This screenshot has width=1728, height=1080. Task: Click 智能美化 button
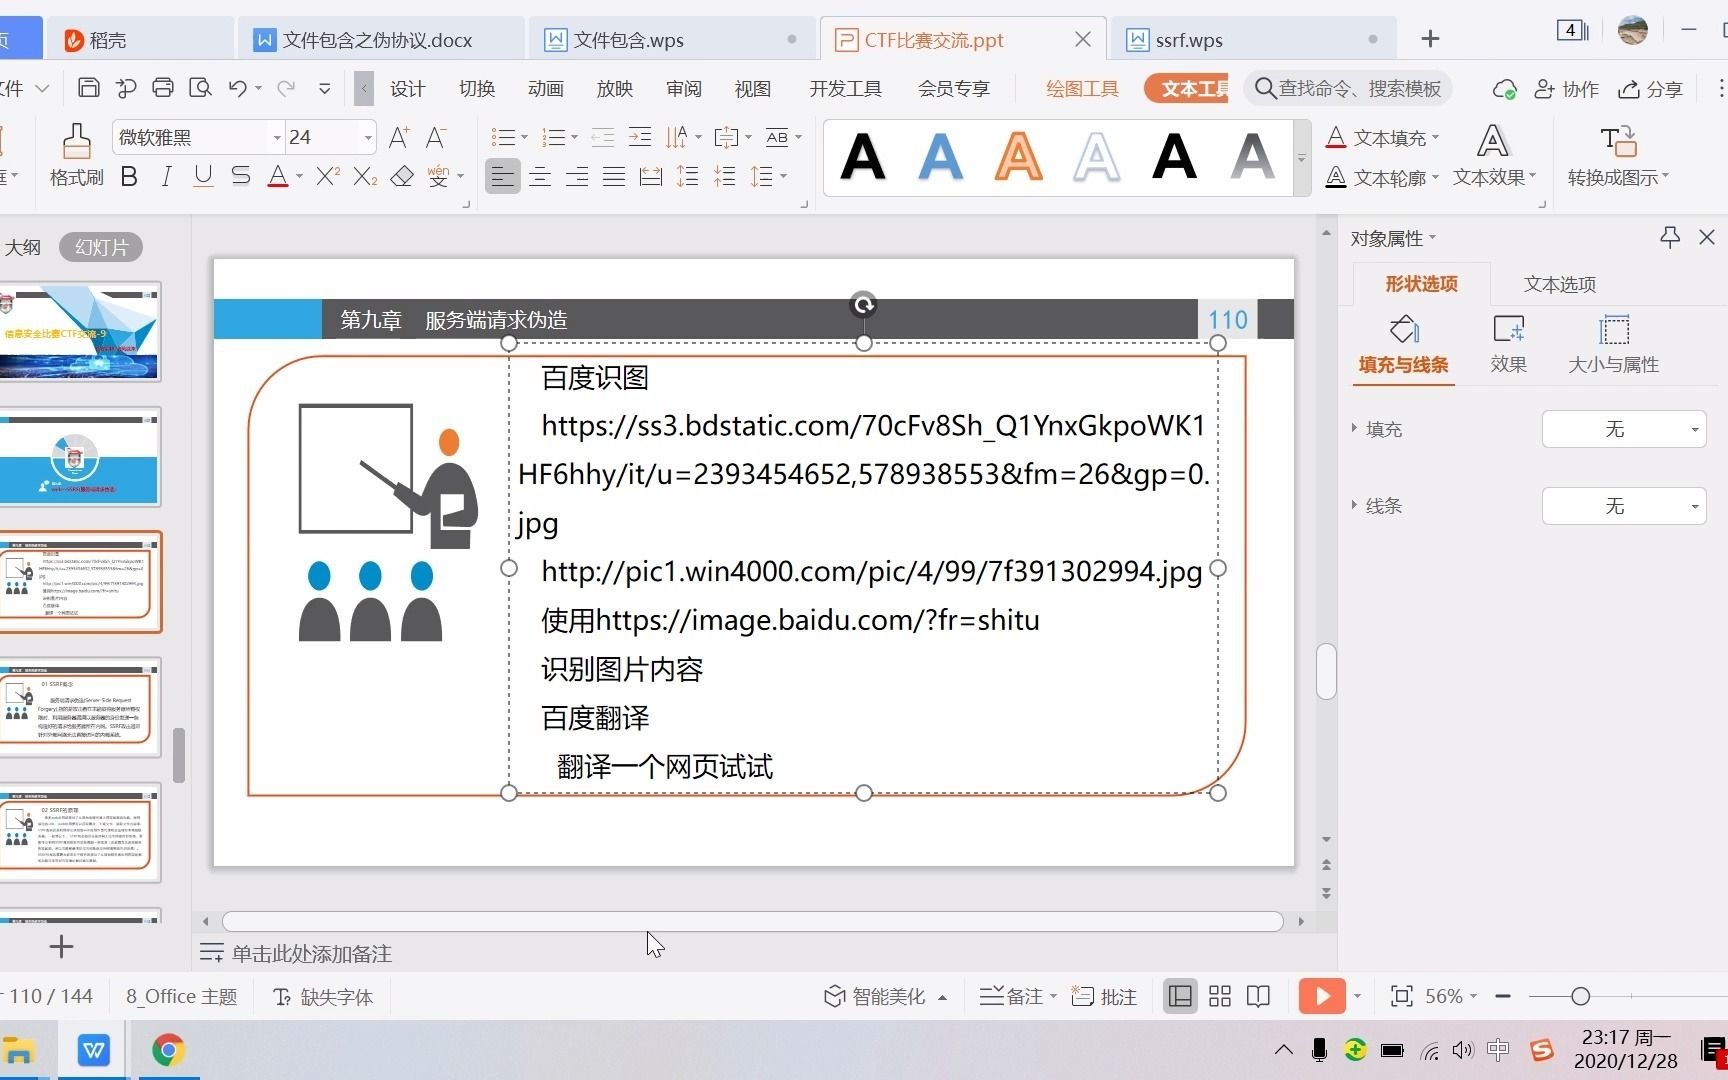[886, 996]
